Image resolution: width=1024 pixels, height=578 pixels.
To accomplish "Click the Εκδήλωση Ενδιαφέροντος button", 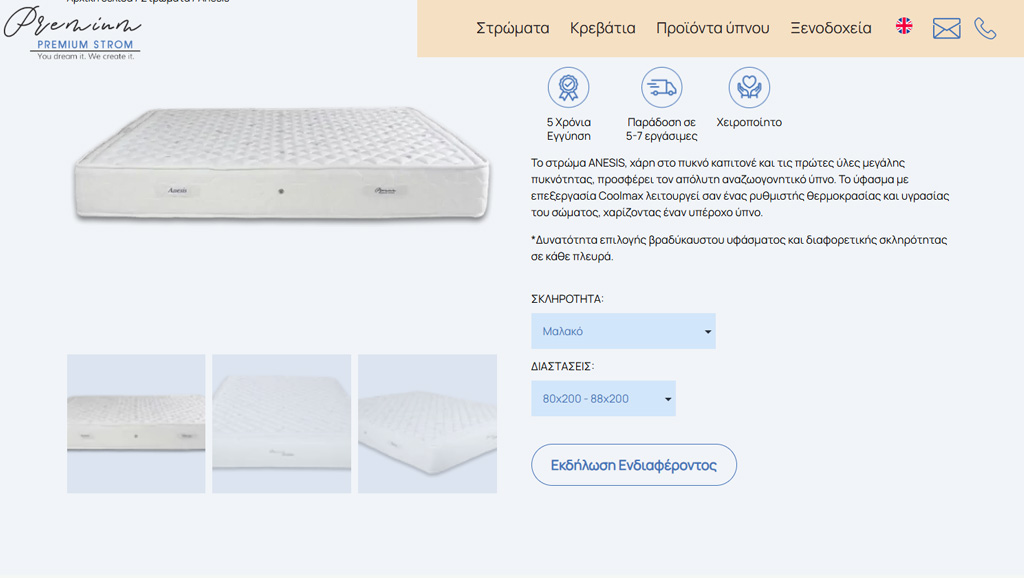I will (633, 465).
